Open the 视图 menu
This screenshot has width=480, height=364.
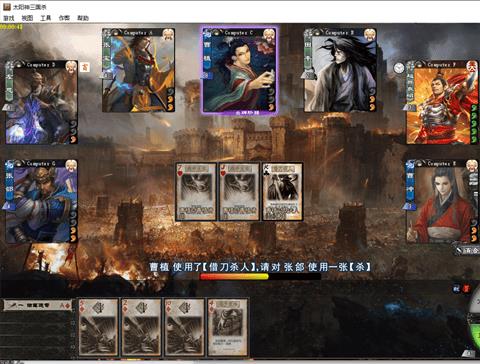pos(27,18)
